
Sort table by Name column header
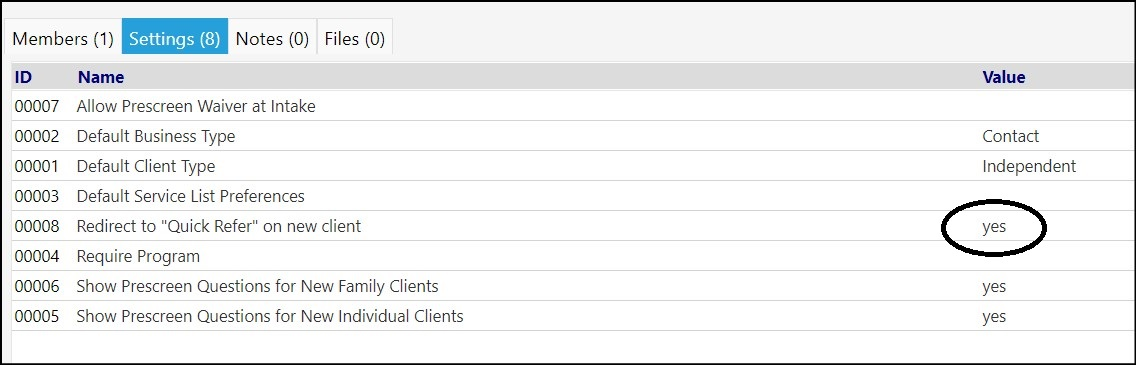tap(101, 77)
